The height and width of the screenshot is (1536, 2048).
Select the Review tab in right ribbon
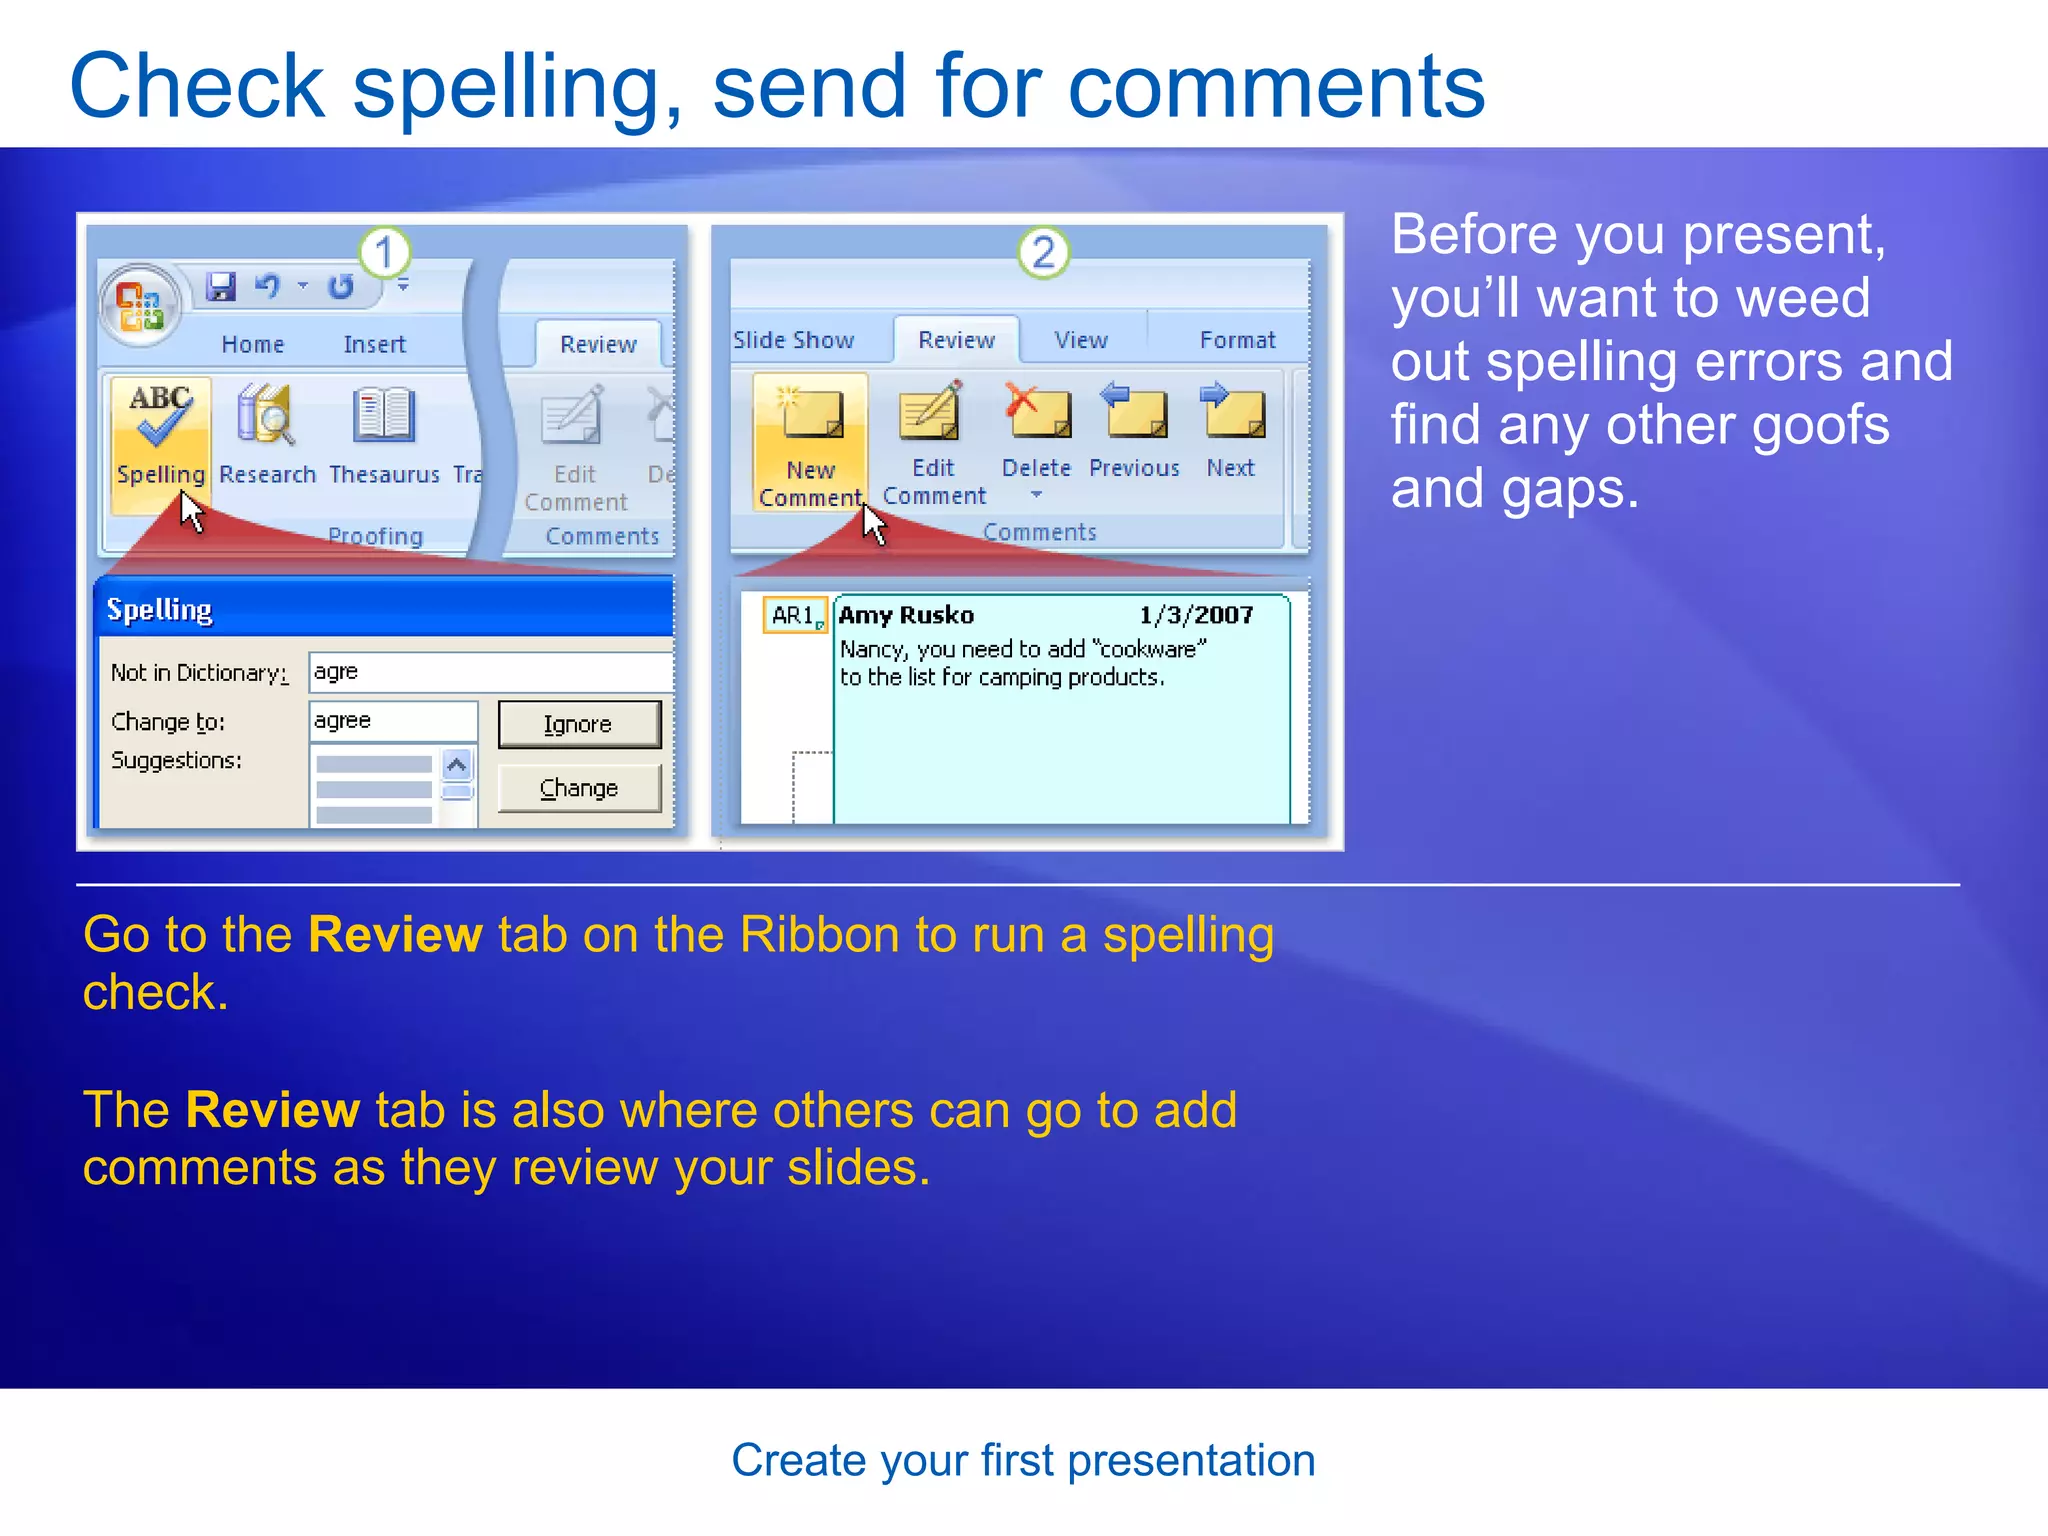click(956, 340)
